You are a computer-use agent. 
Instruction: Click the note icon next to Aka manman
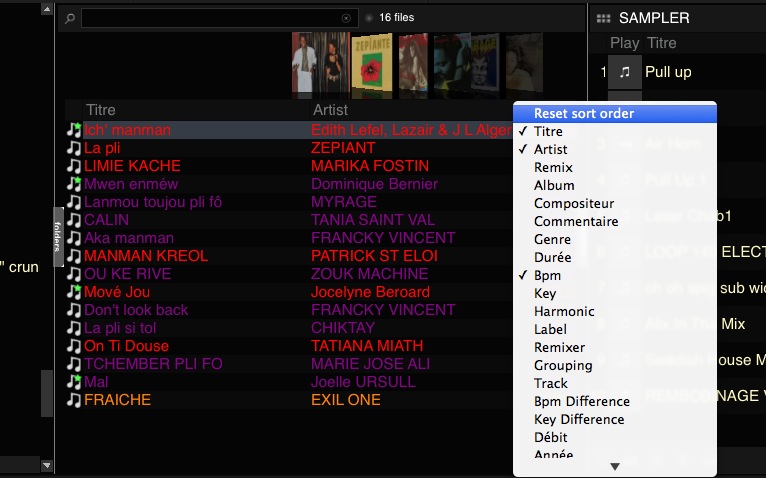click(74, 238)
